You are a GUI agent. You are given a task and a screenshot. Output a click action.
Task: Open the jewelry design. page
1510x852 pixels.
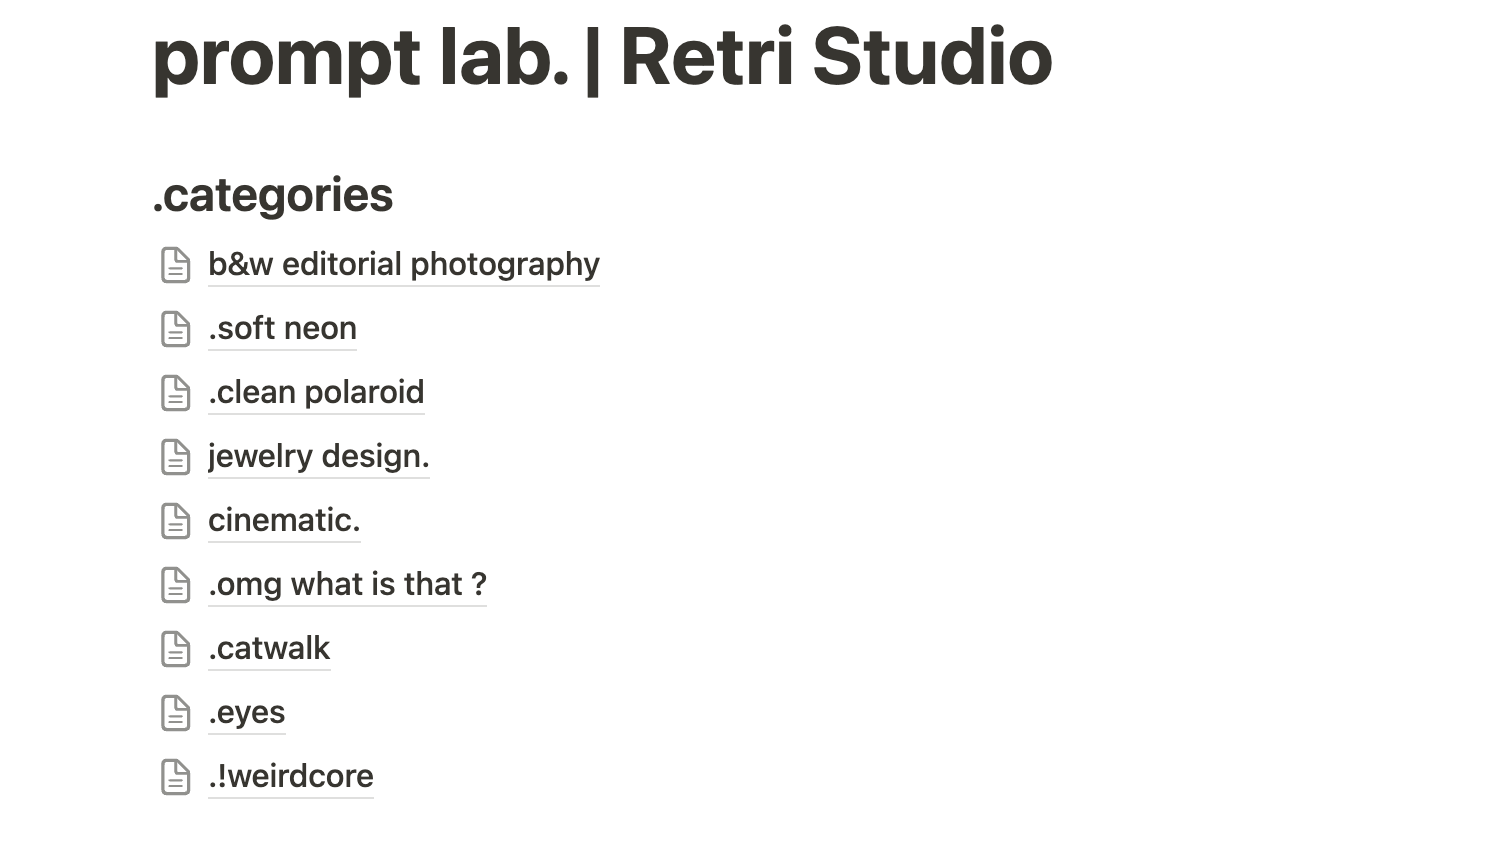(x=318, y=456)
